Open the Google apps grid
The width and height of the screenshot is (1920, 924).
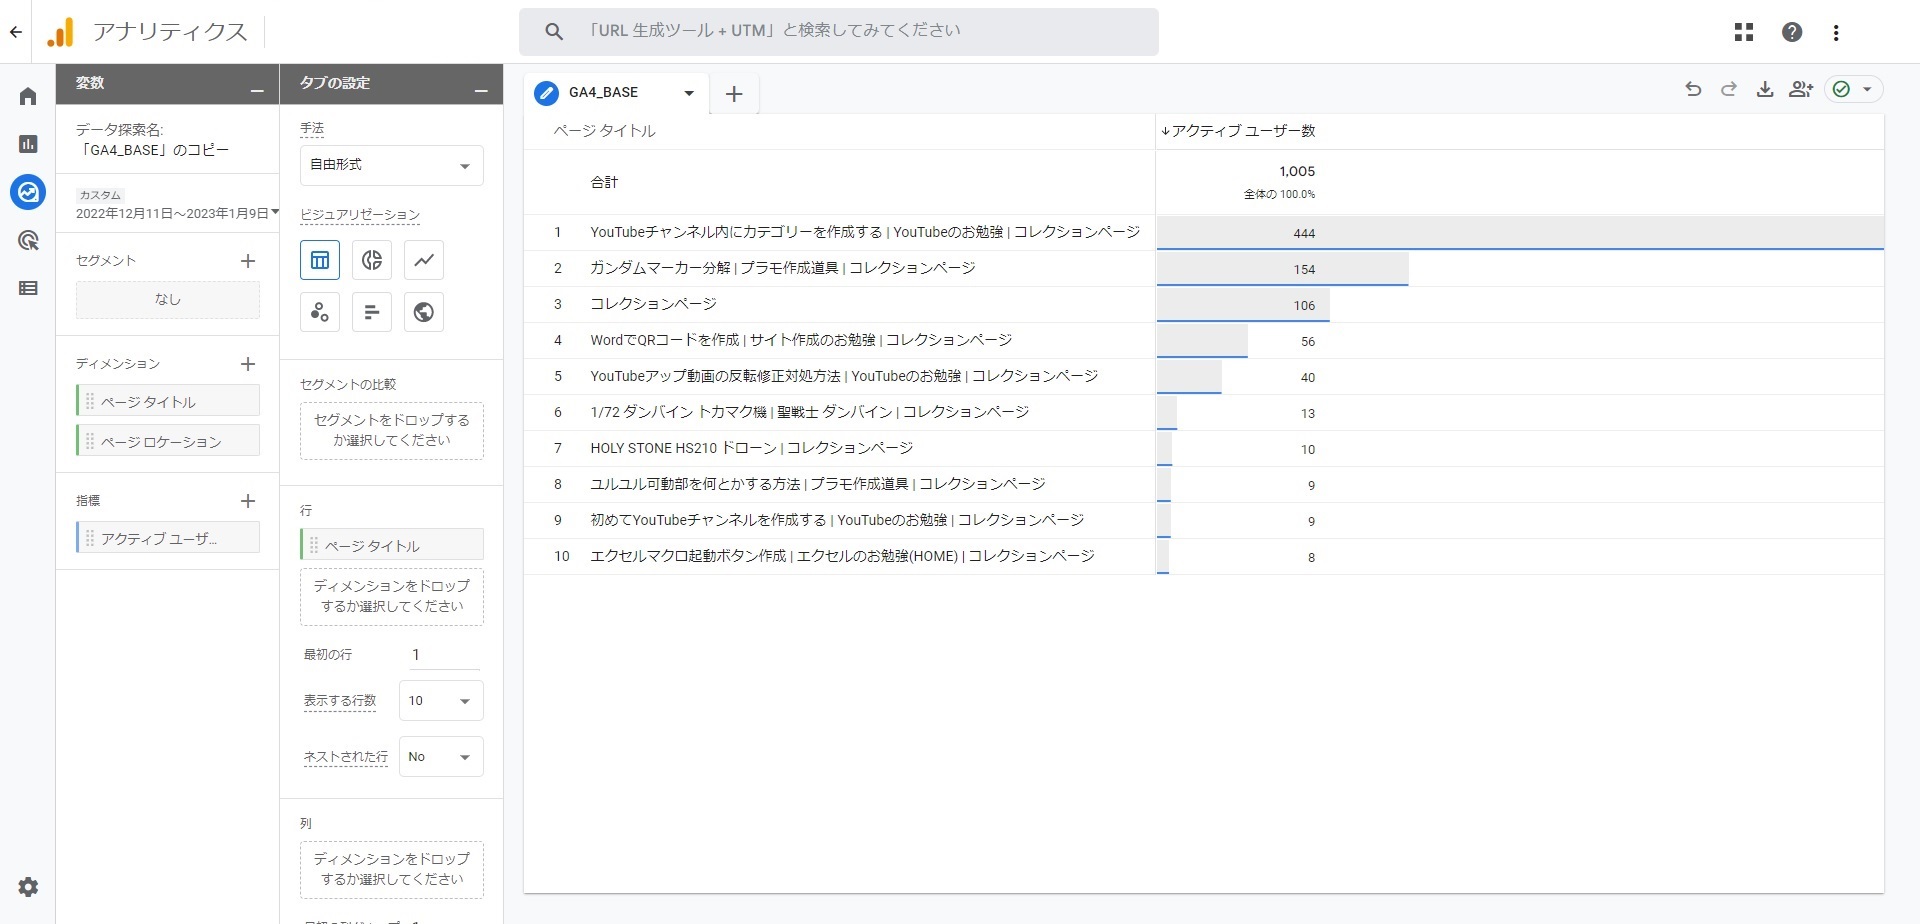(1744, 32)
